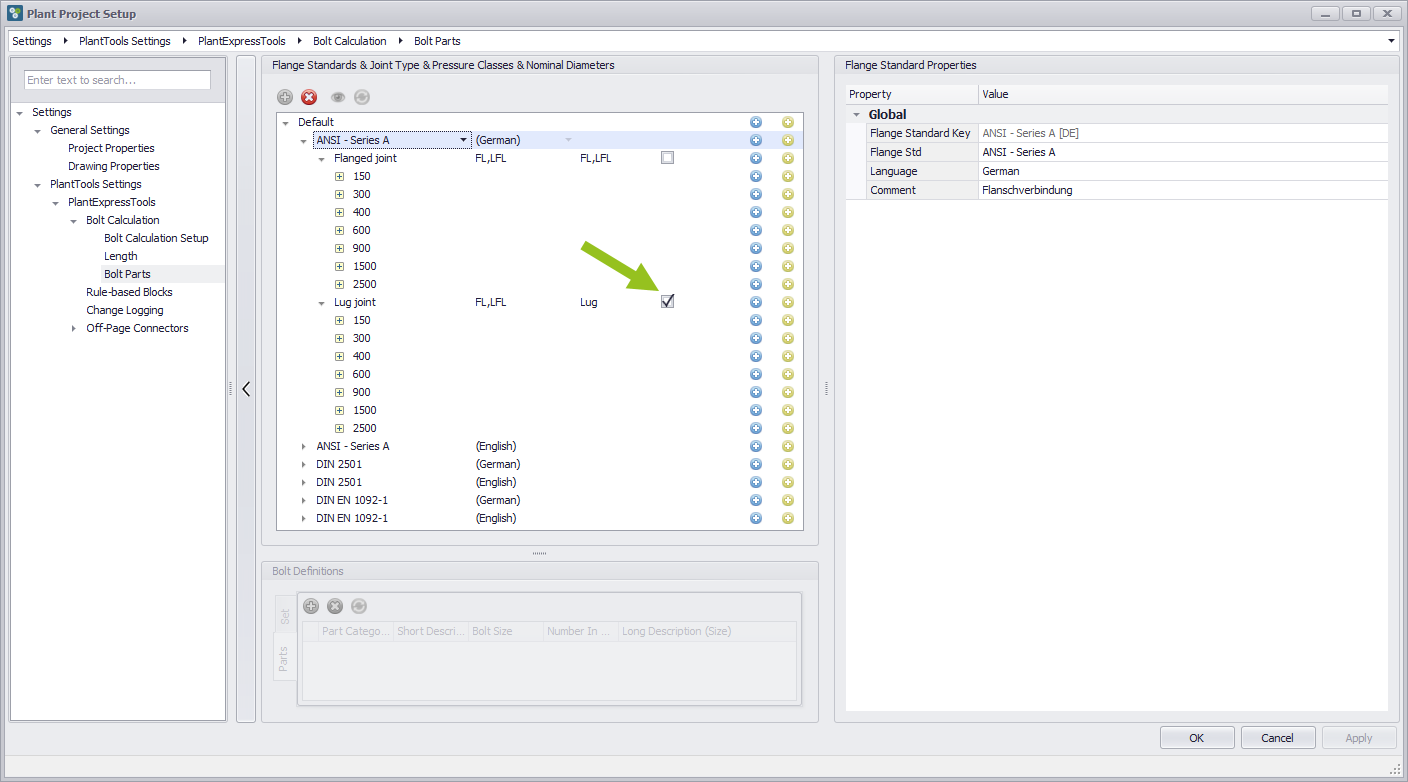Click Settings in the breadcrumb bar
Screen dimensions: 1408x782
coord(32,41)
